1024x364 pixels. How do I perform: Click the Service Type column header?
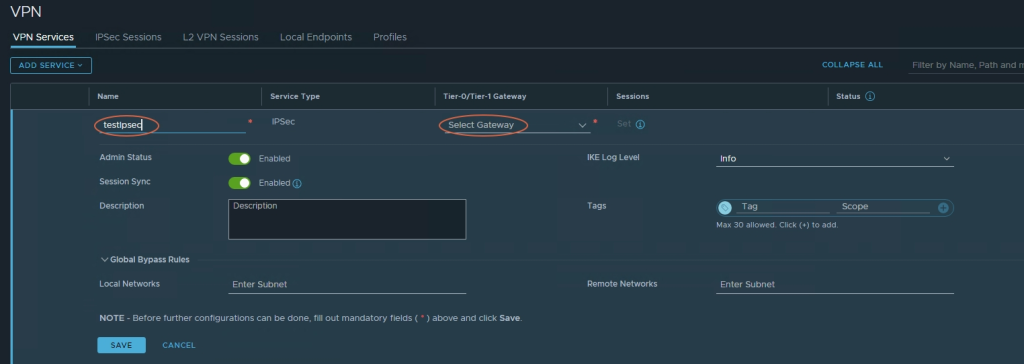295,97
